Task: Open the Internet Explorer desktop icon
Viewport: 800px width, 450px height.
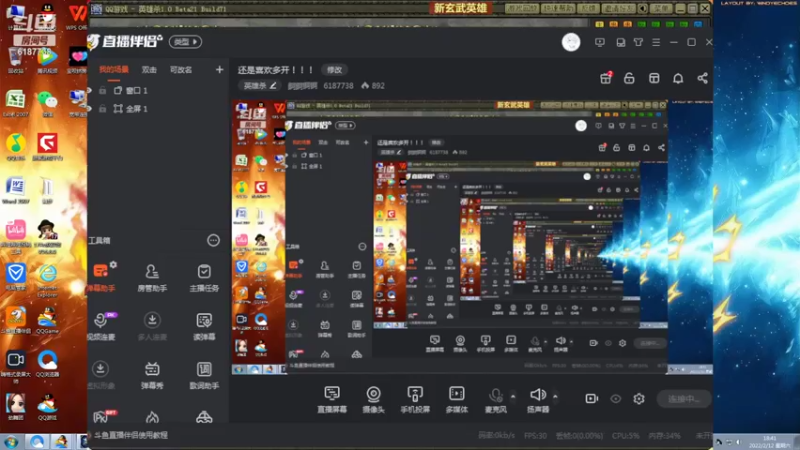Action: 47,280
